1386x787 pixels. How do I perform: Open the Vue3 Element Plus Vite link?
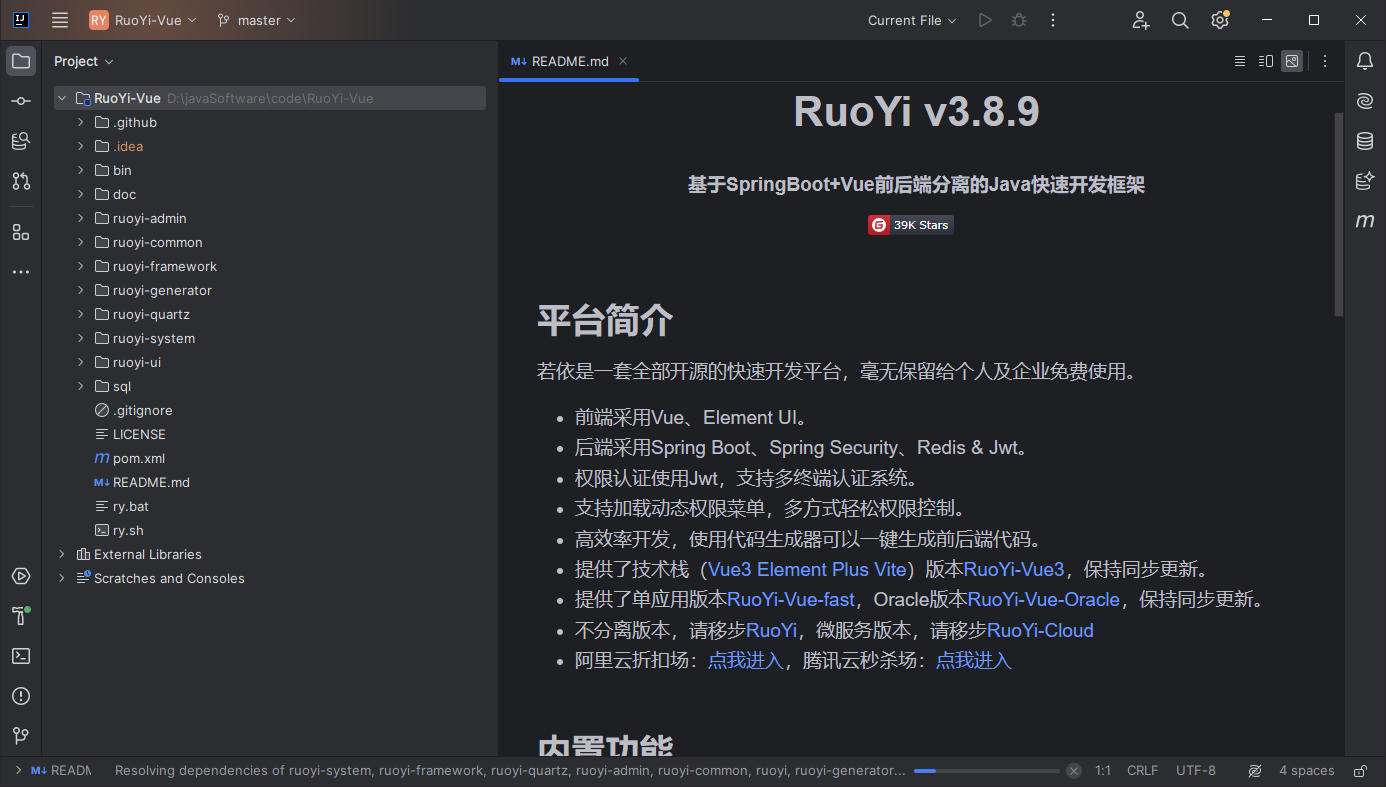808,570
